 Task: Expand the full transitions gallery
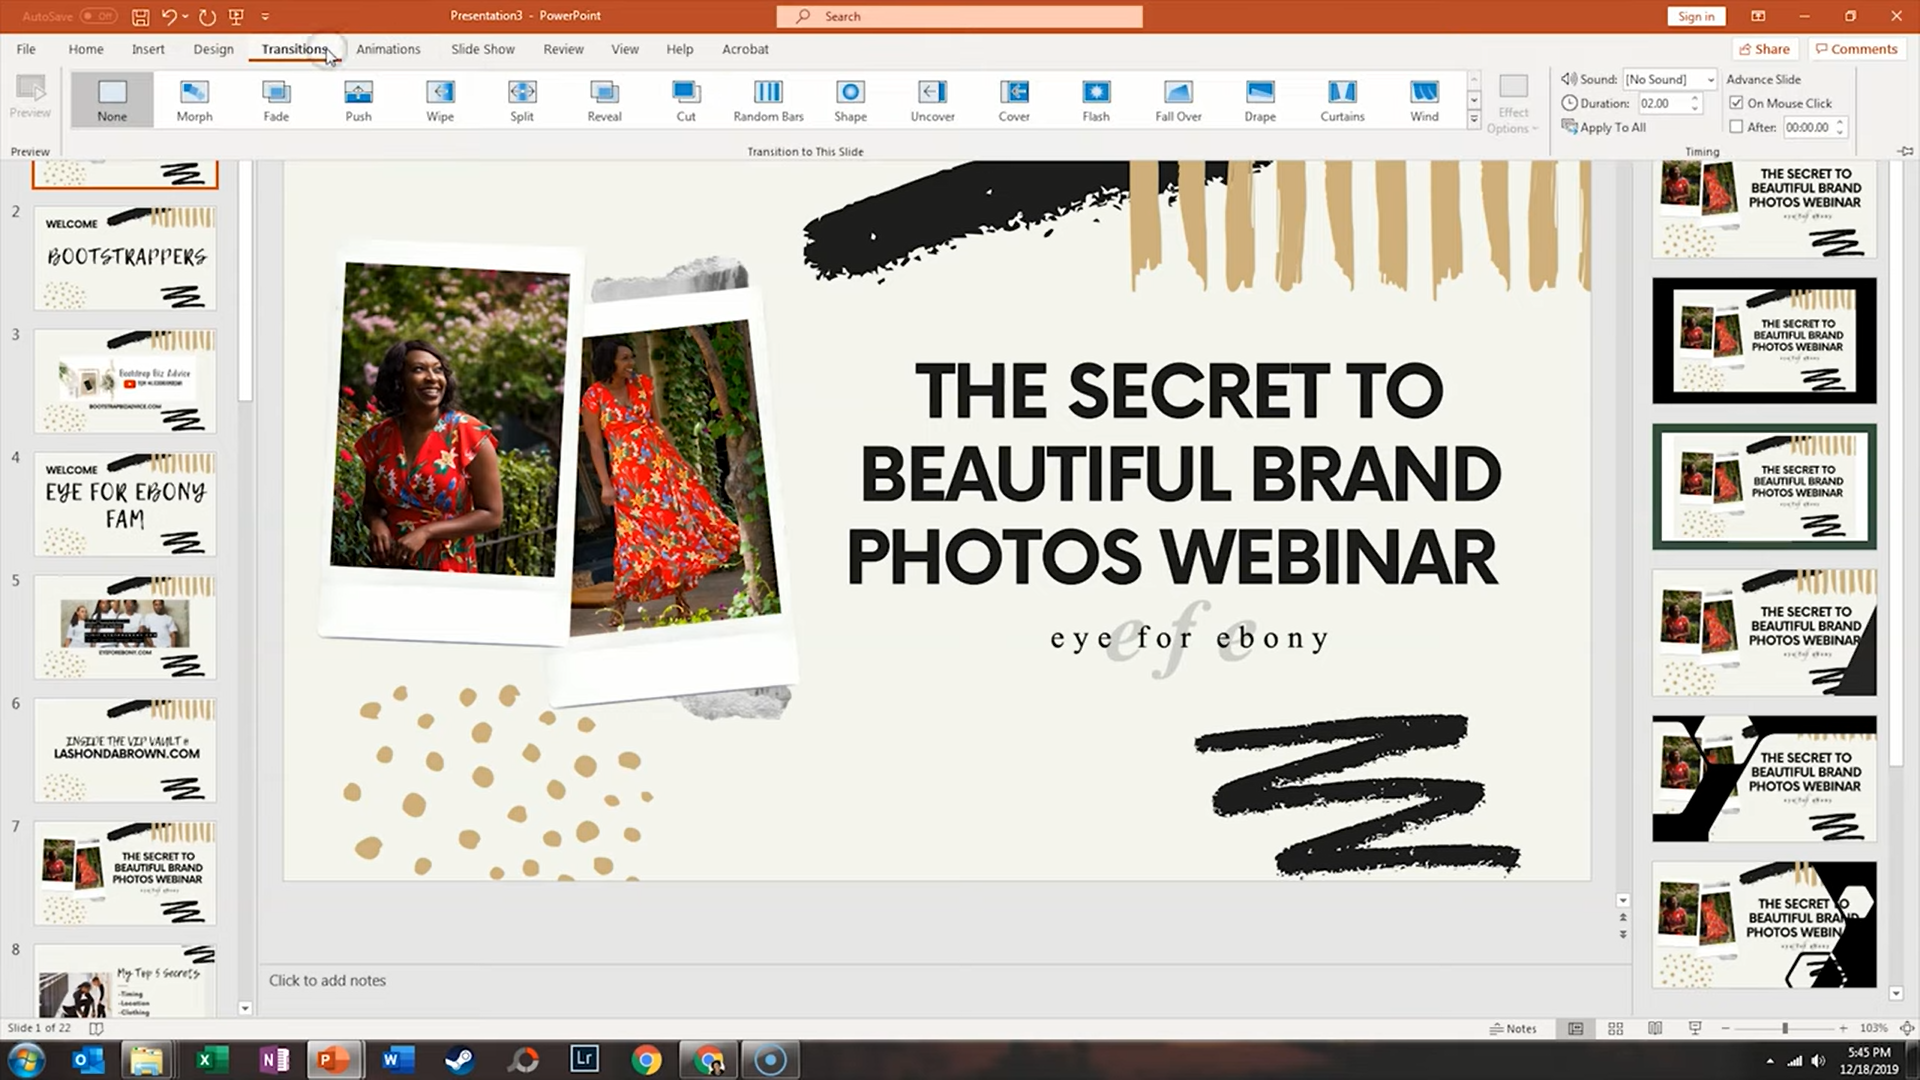[1474, 117]
